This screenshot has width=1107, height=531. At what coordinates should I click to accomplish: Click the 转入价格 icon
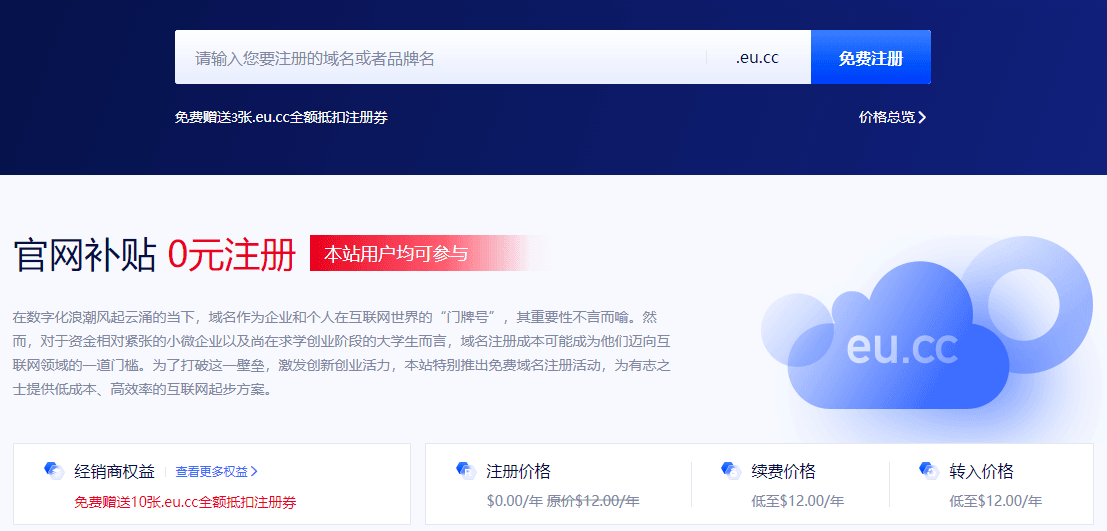929,470
